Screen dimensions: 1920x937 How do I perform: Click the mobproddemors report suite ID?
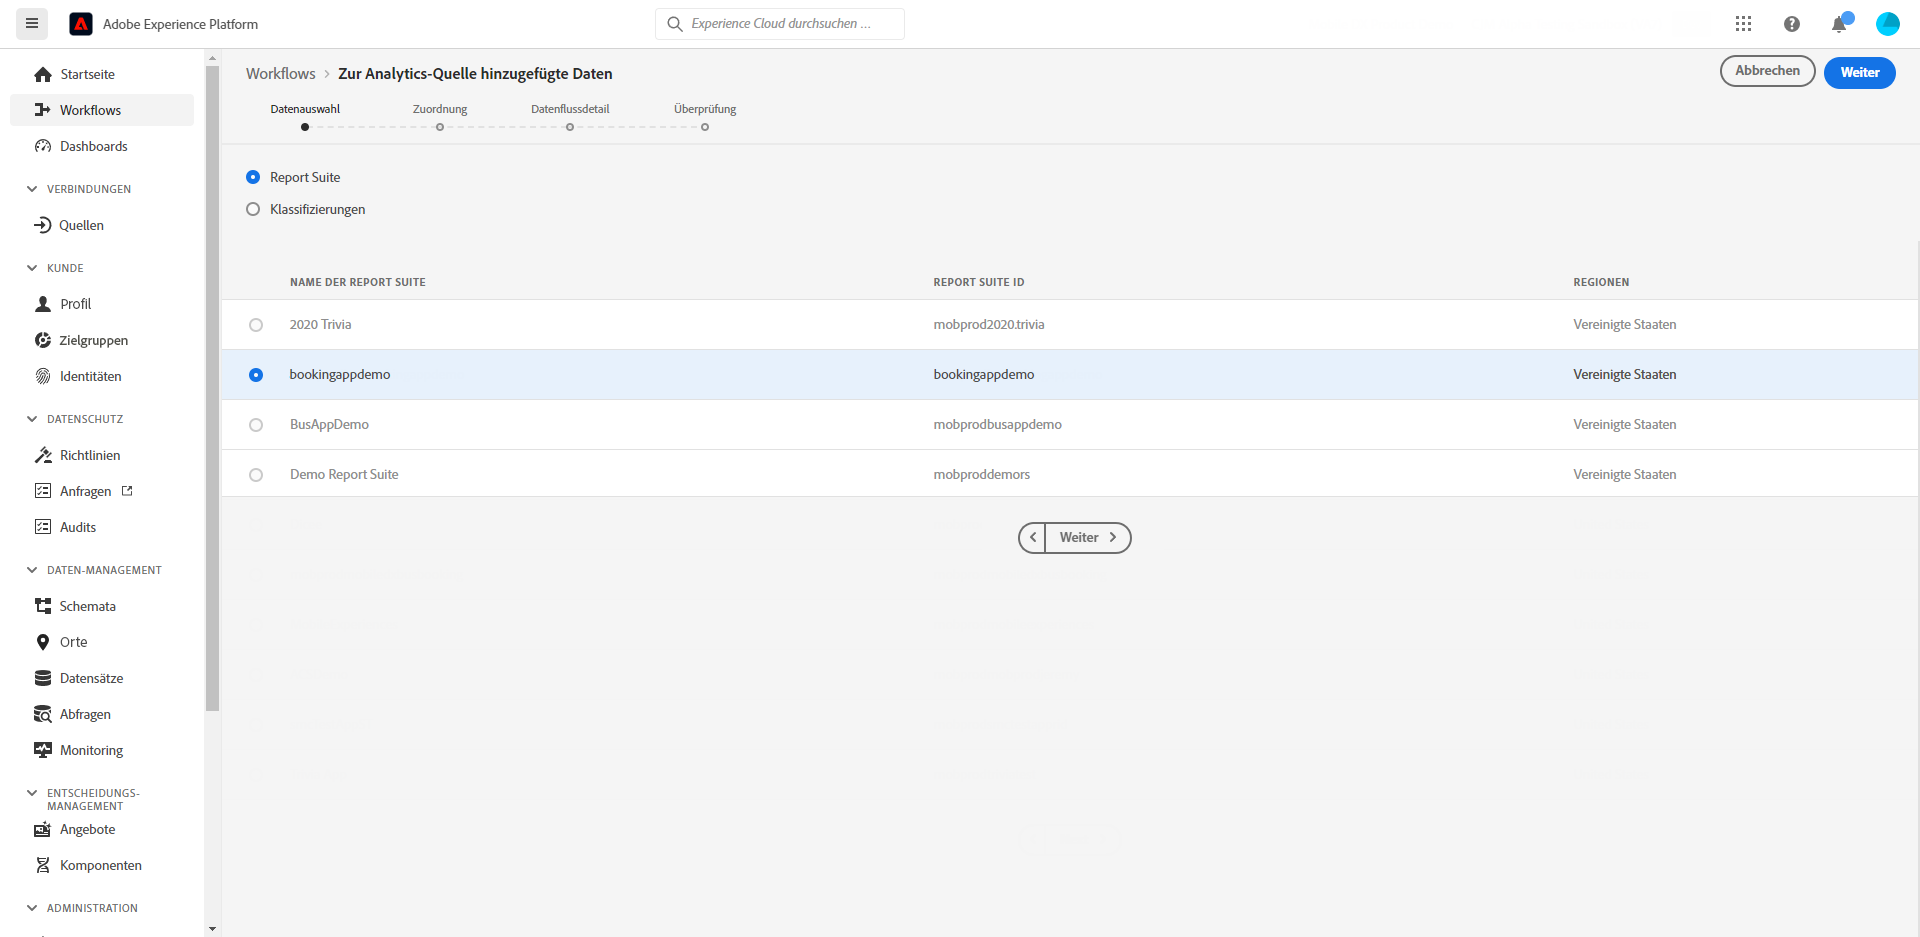tap(982, 475)
